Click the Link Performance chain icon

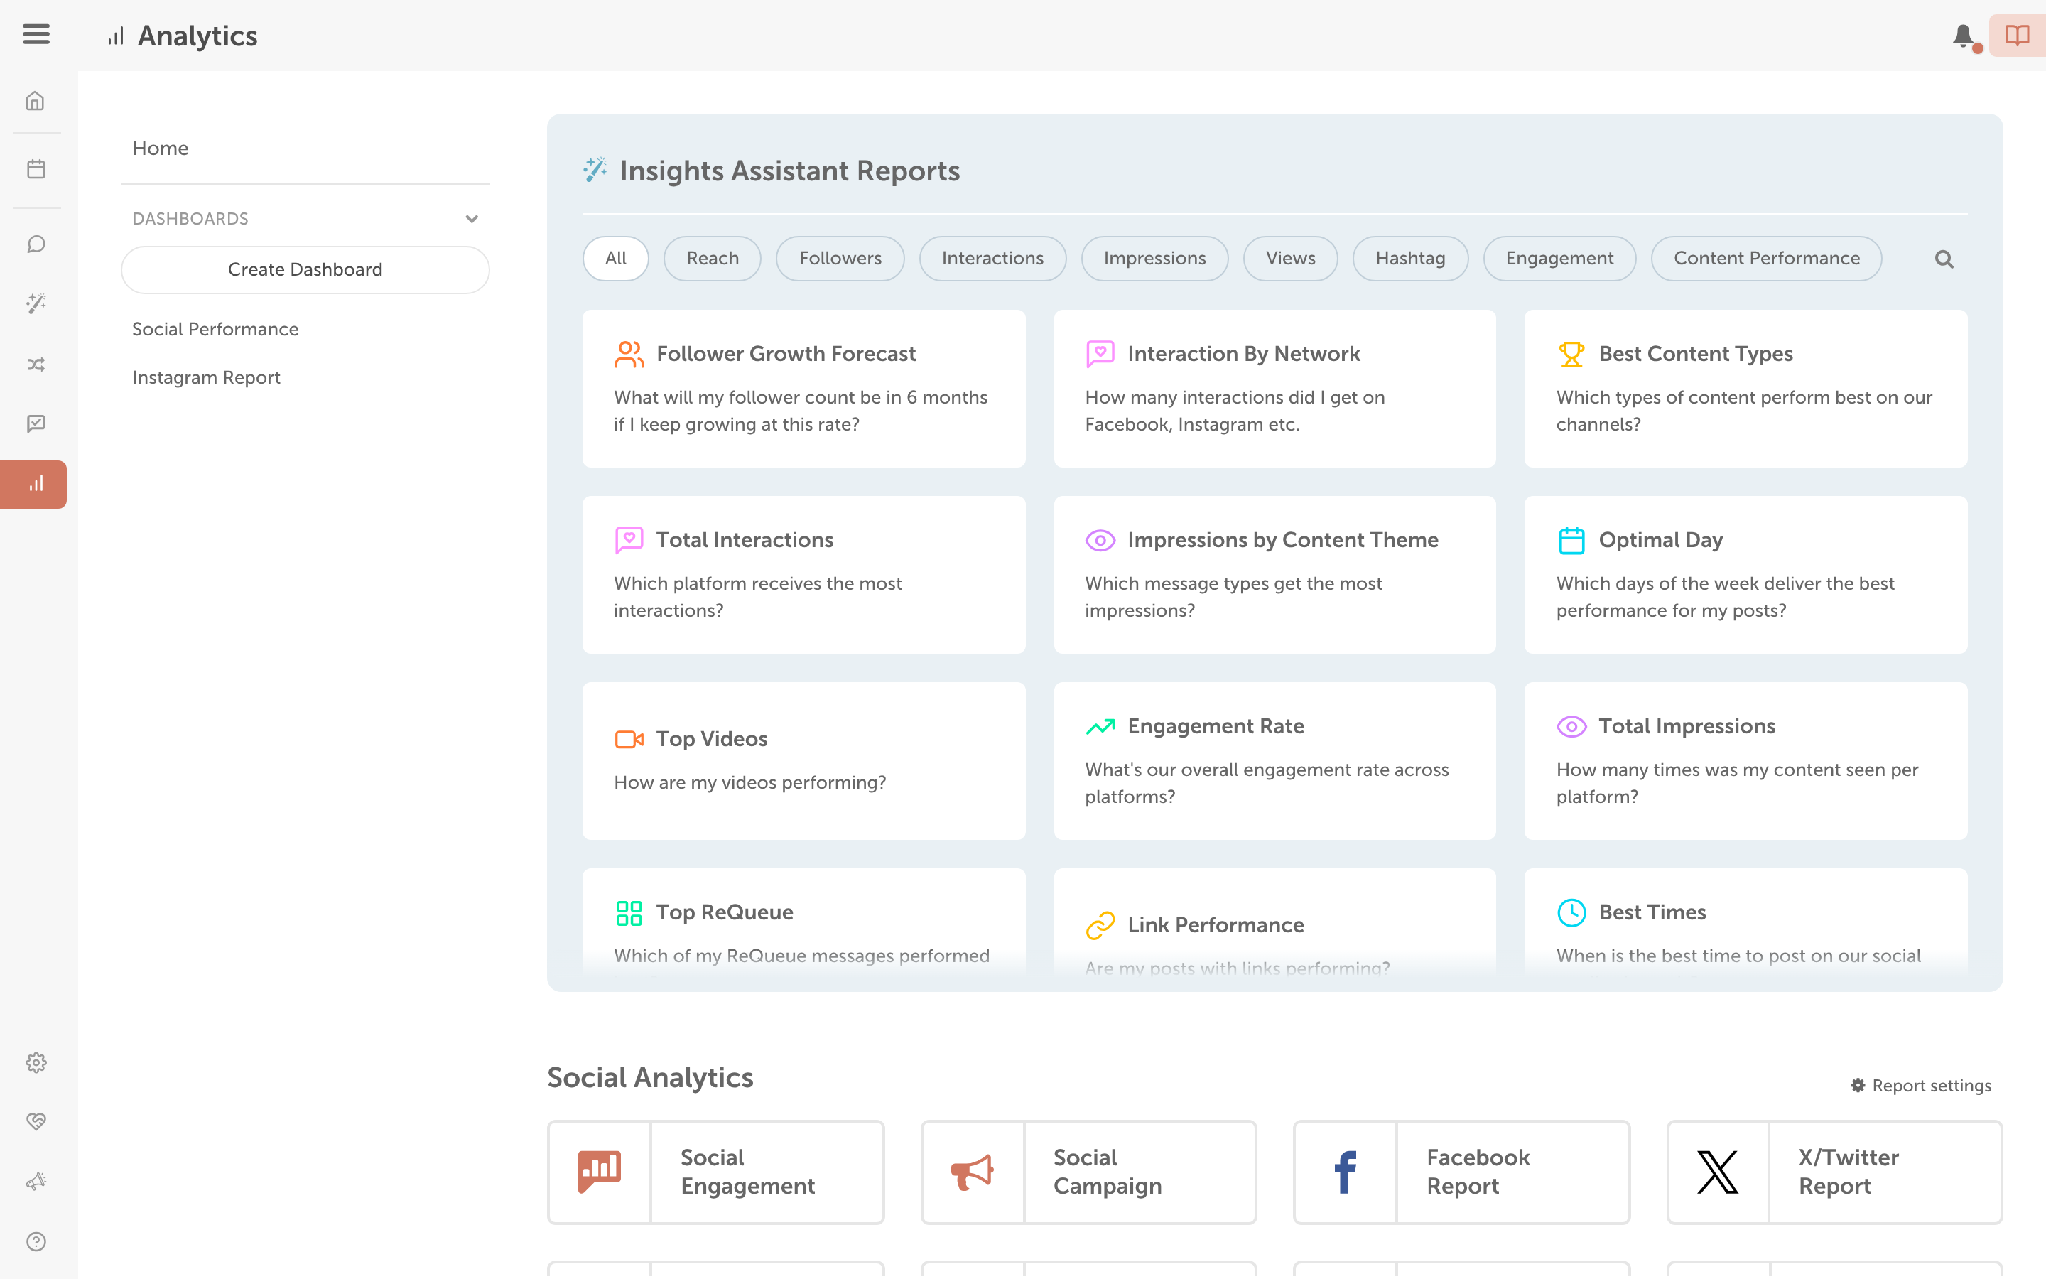[x=1100, y=926]
